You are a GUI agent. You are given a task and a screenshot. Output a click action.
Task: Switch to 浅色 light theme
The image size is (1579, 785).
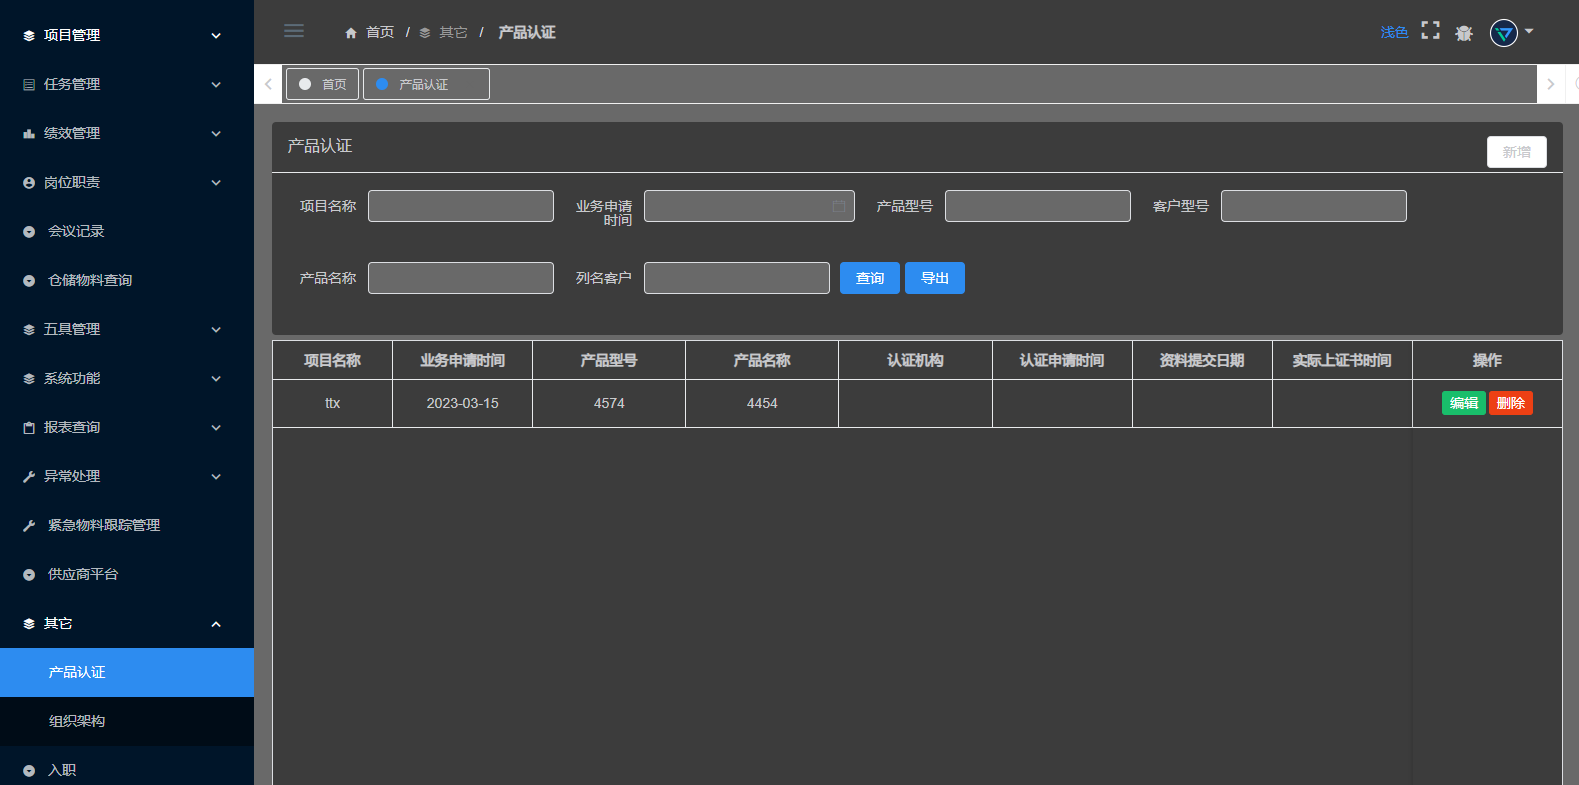click(x=1394, y=32)
